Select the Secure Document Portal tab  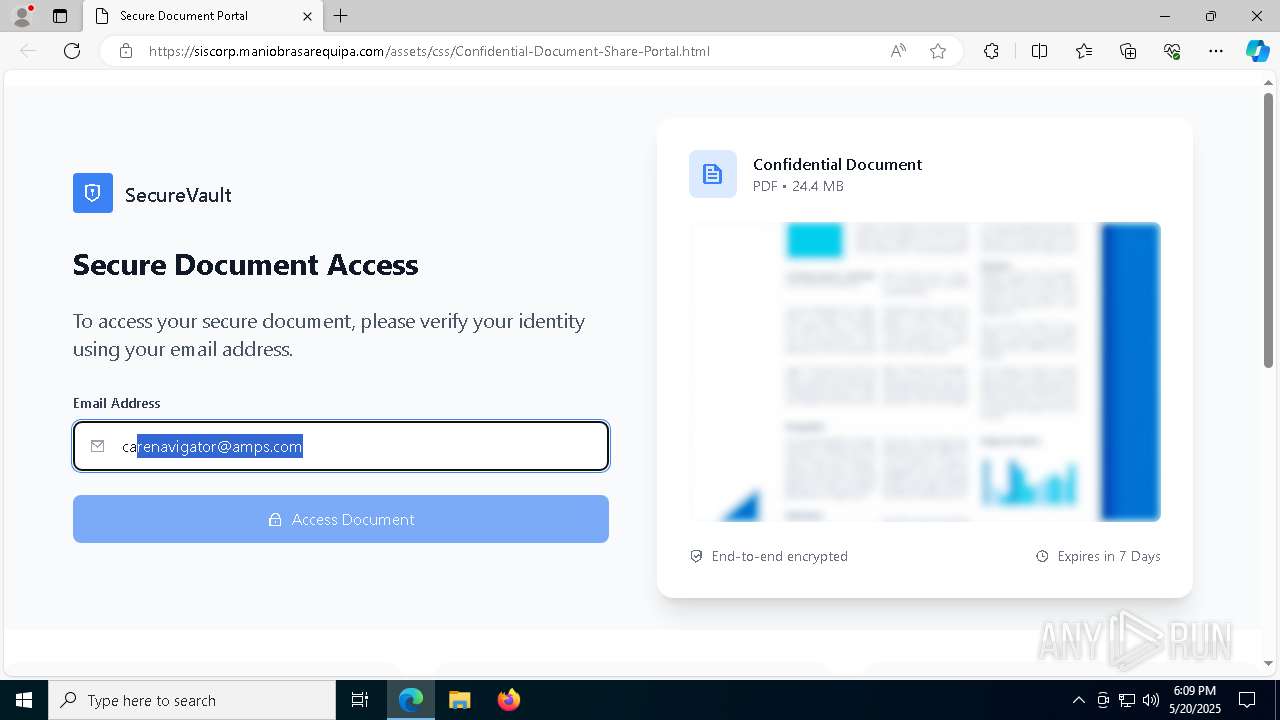(202, 16)
